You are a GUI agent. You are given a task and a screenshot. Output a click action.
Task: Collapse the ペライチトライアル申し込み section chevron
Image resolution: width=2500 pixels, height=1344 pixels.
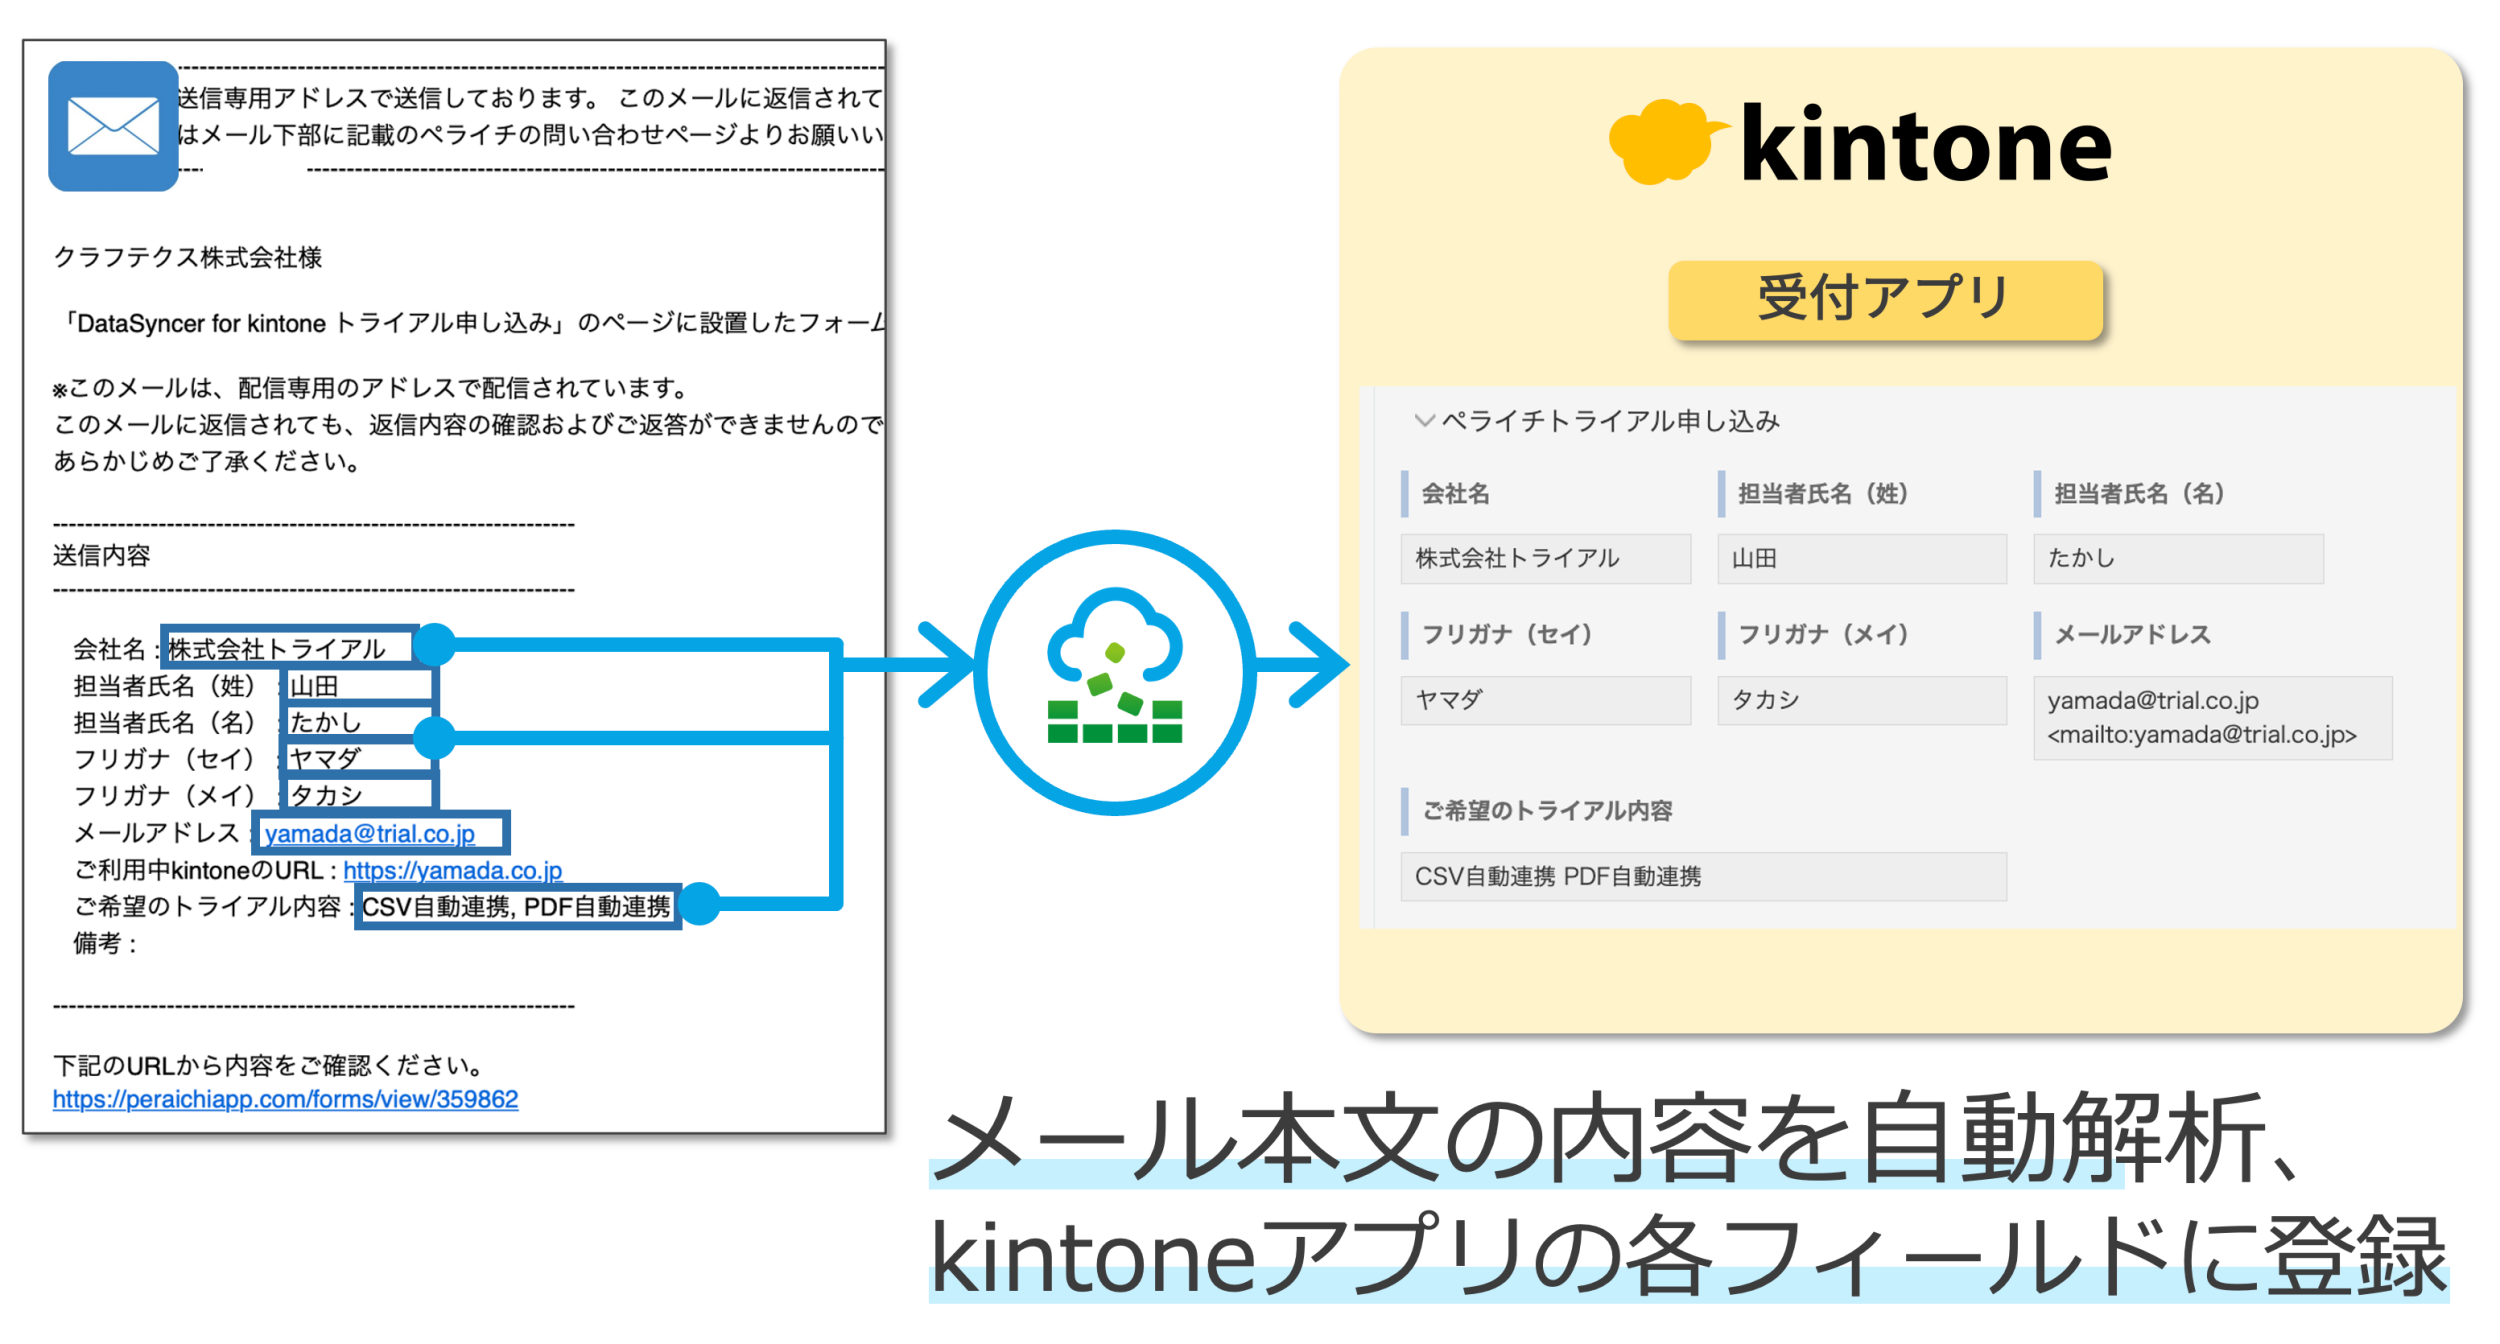tap(1423, 420)
